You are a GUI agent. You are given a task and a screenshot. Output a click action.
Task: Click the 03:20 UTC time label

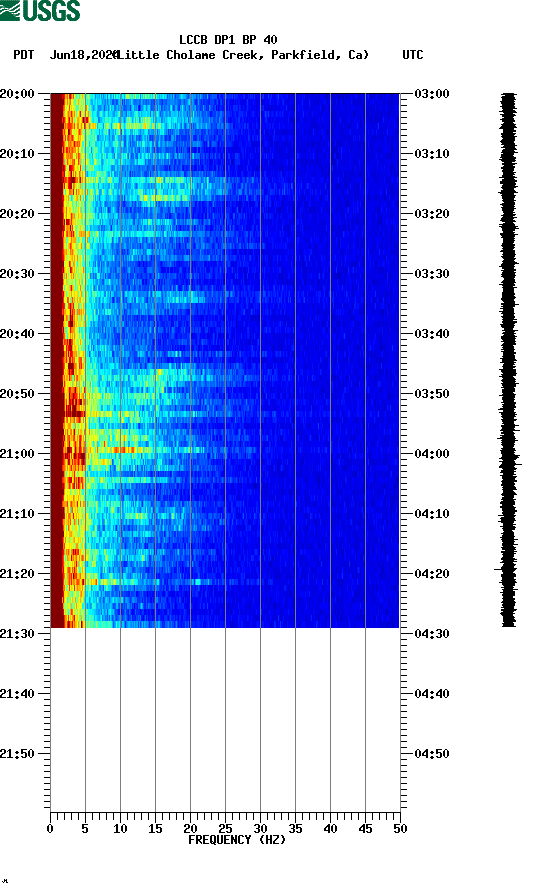pyautogui.click(x=432, y=214)
